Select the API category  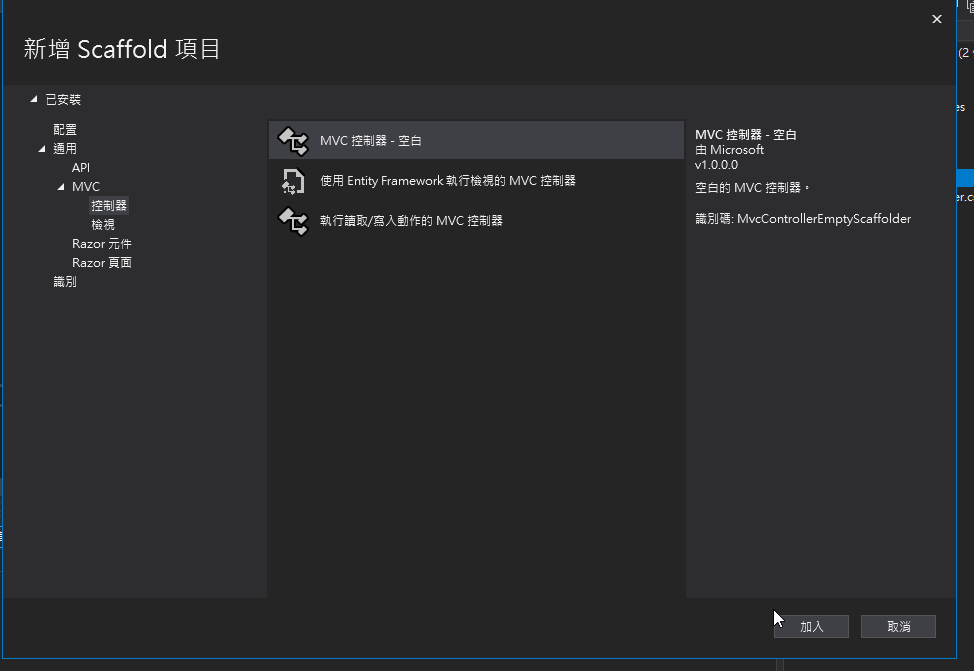pyautogui.click(x=81, y=168)
